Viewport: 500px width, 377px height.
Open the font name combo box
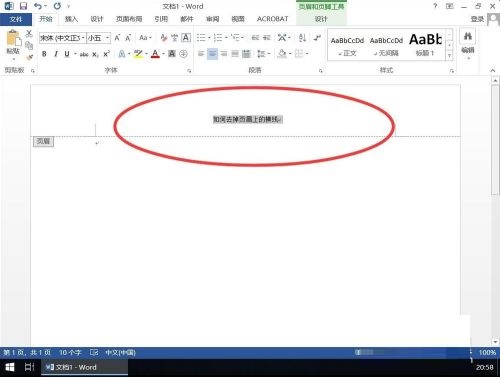(62, 38)
